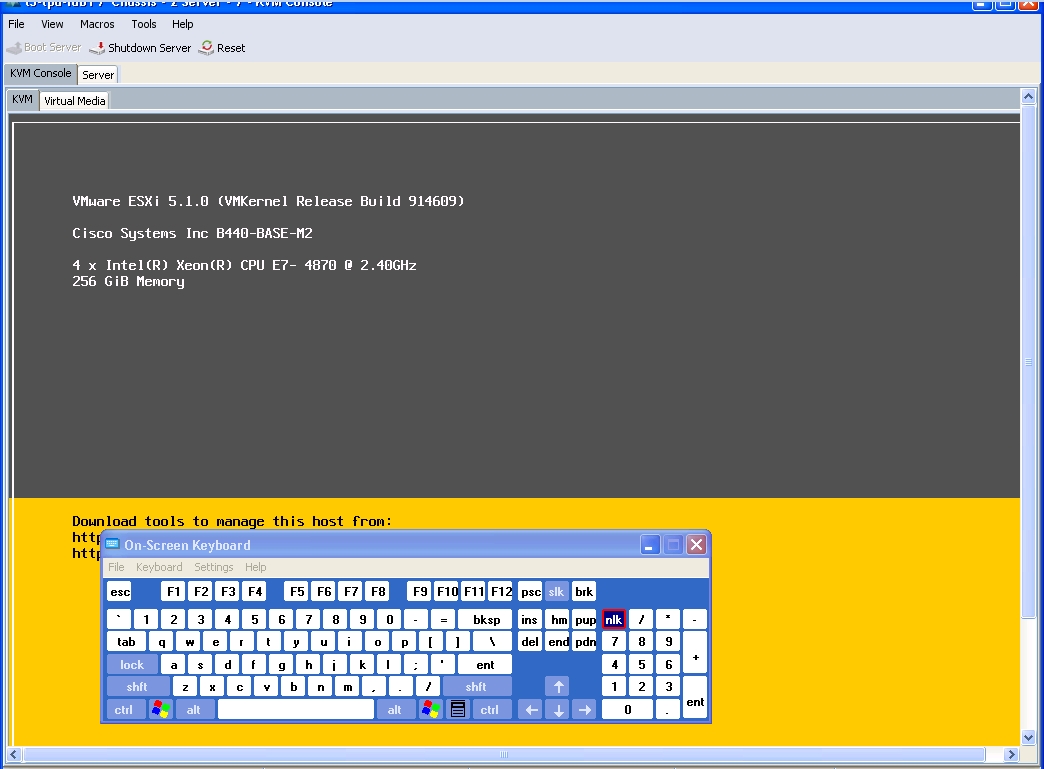Open the KVM Console Help menu
The image size is (1044, 769).
point(182,24)
